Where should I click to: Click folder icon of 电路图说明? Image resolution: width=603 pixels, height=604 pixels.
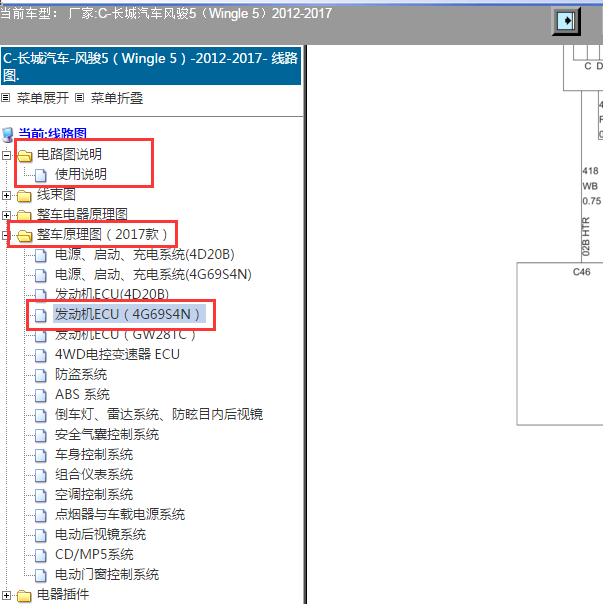[24, 156]
